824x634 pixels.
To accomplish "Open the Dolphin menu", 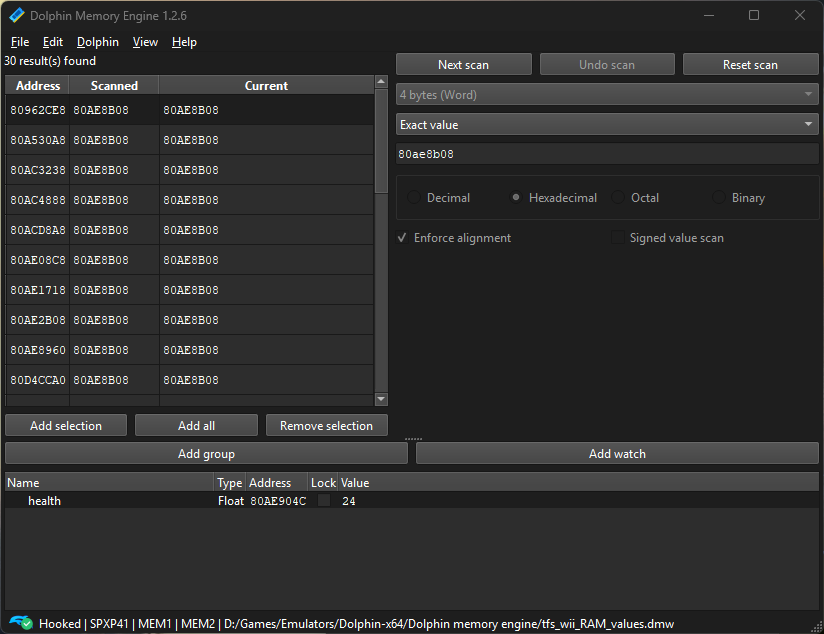I will point(98,42).
